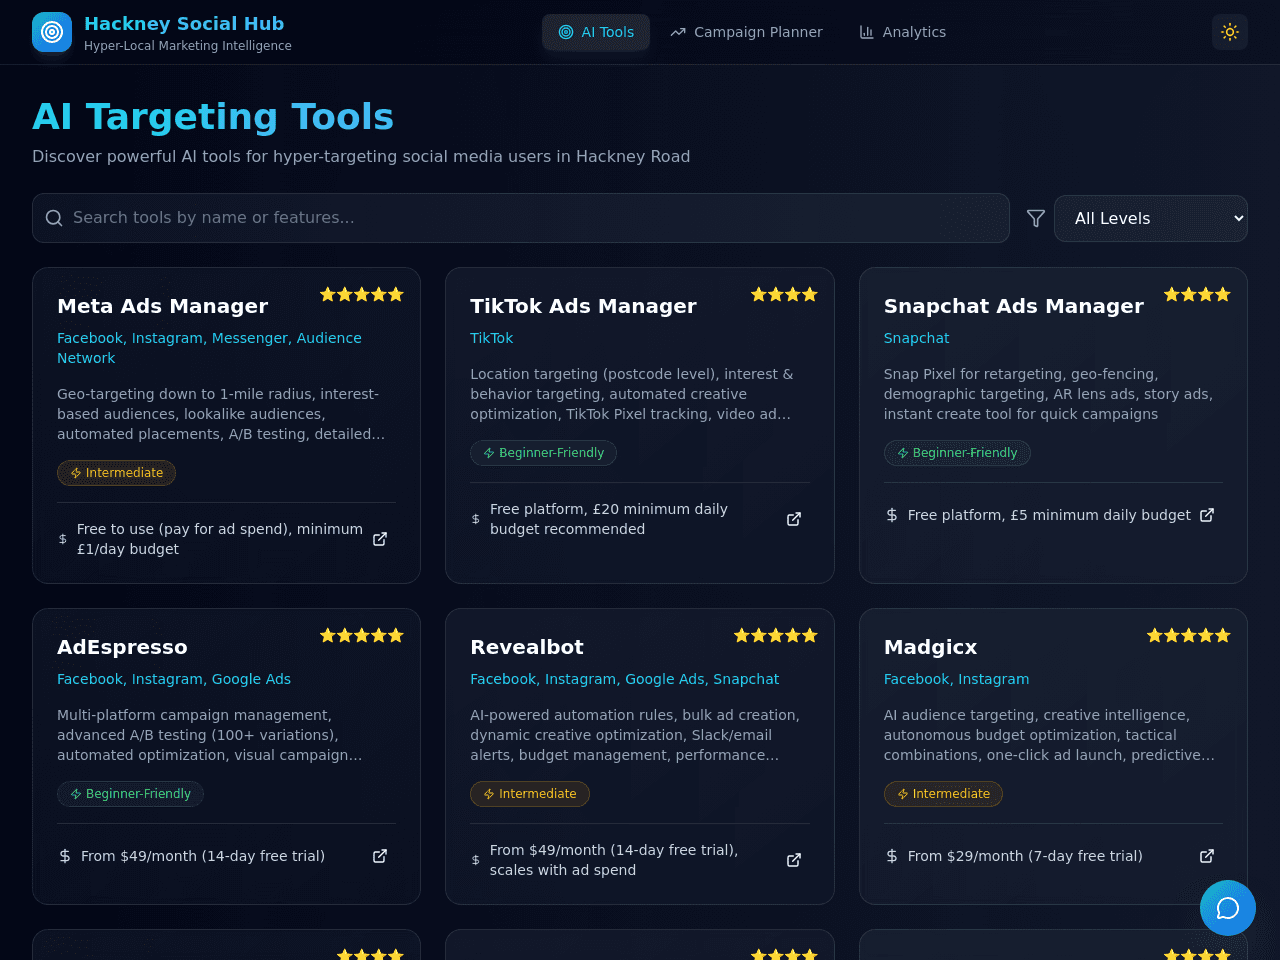This screenshot has width=1280, height=960.
Task: Click Snapchat Ads Manager dollar pricing icon
Action: point(892,515)
